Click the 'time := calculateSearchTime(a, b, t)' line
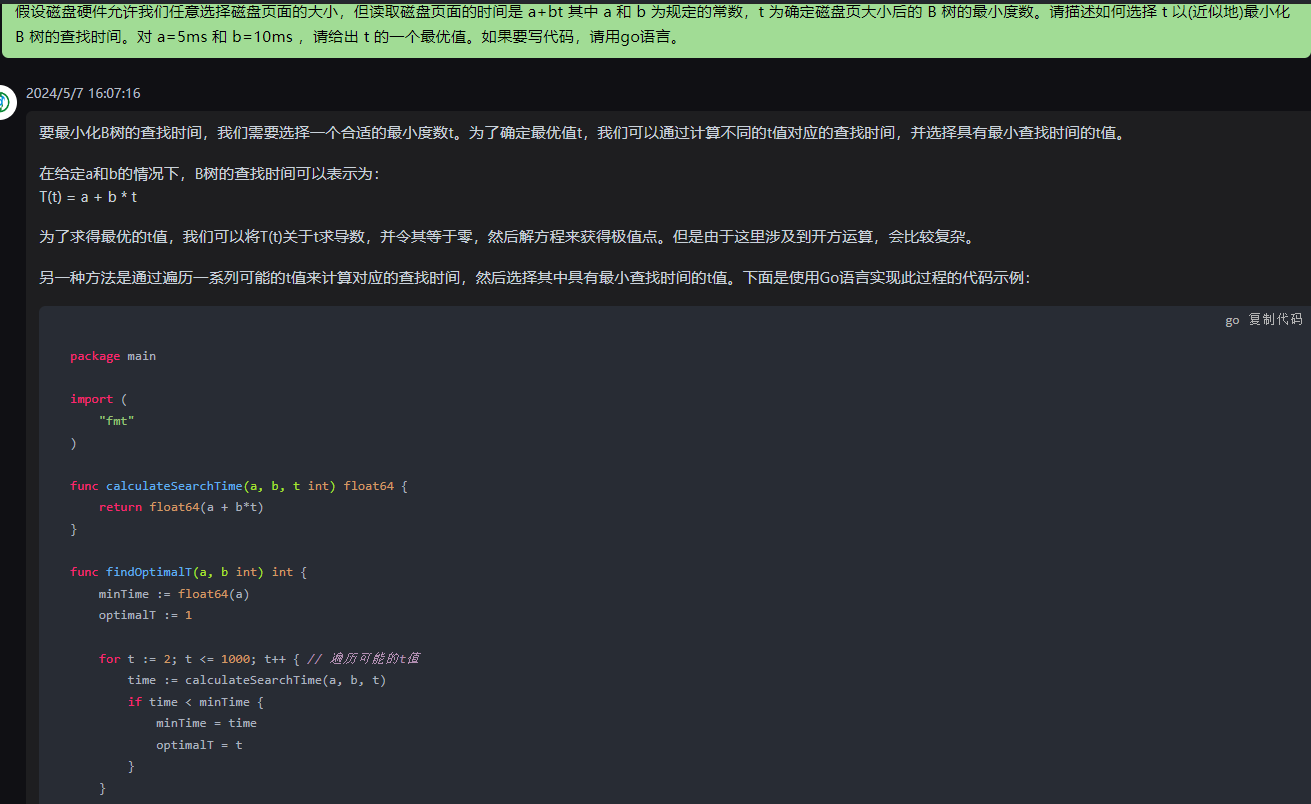The width and height of the screenshot is (1311, 804). click(257, 680)
